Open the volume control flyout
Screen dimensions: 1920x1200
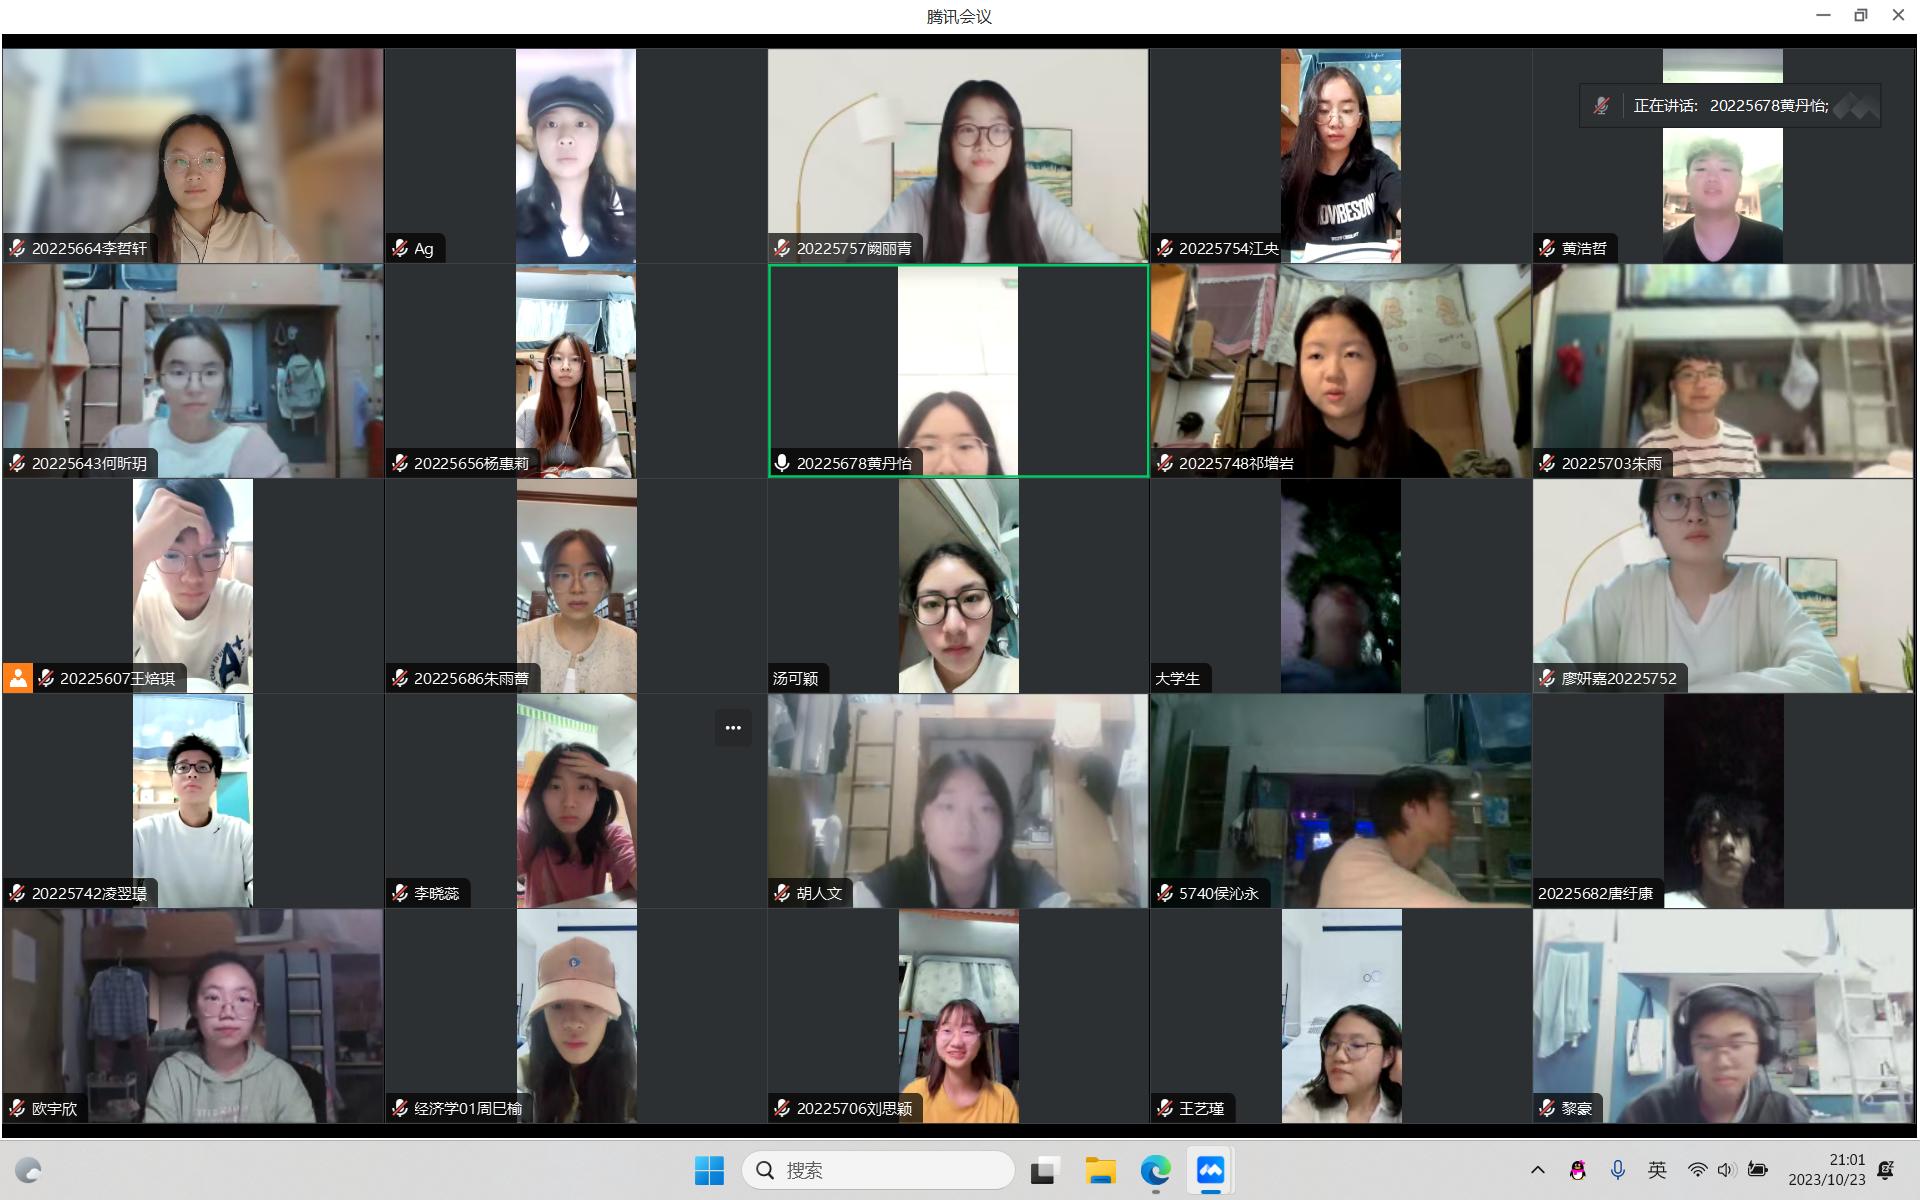point(1726,1170)
